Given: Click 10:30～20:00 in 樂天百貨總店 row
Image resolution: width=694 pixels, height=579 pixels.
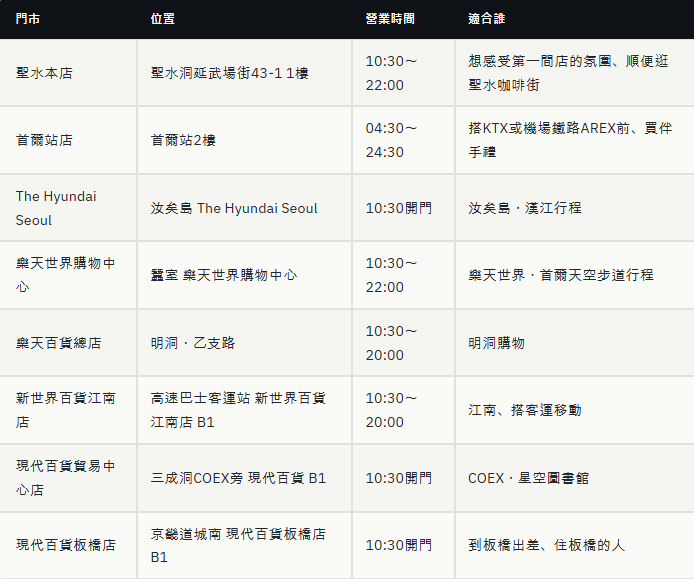Looking at the screenshot, I should pos(391,343).
